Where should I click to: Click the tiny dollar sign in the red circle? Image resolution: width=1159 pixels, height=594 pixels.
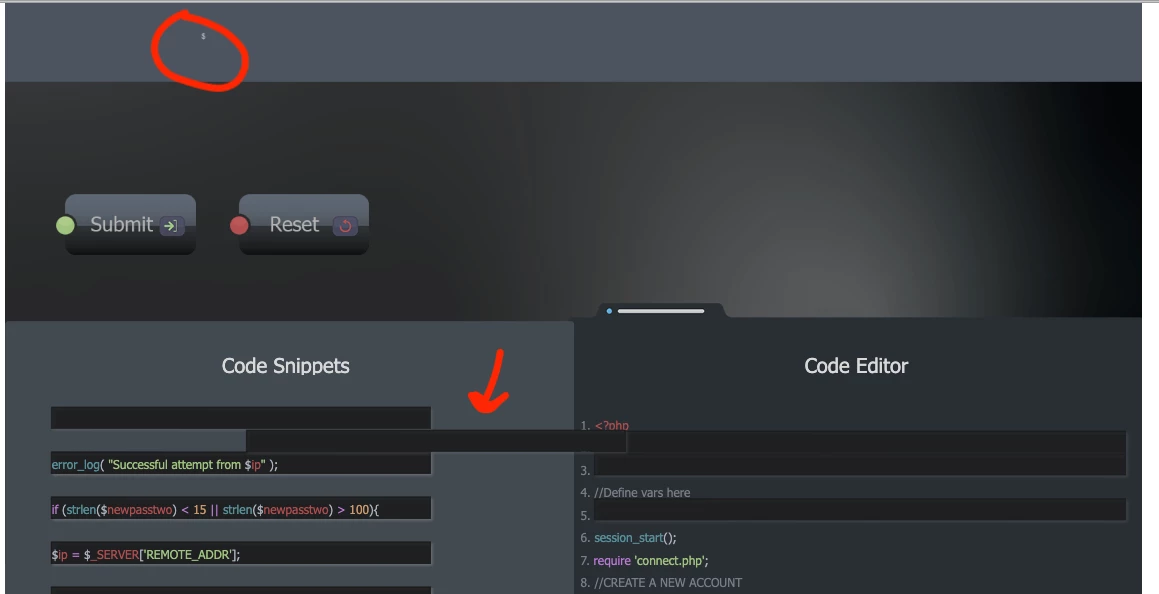(203, 36)
